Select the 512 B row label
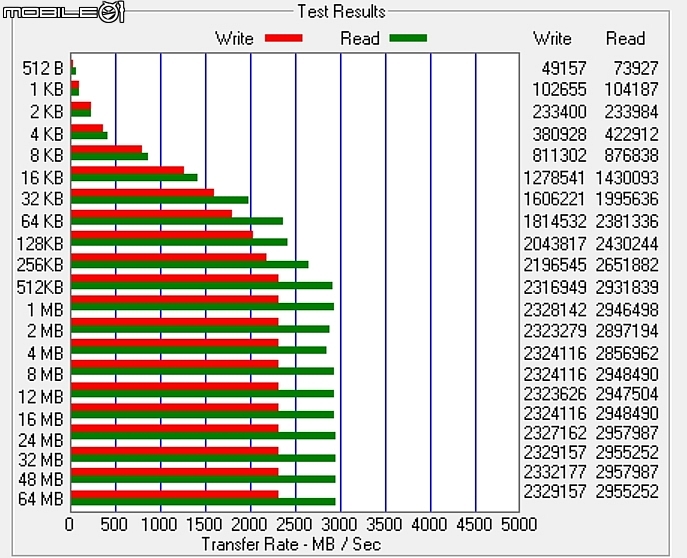 point(43,68)
